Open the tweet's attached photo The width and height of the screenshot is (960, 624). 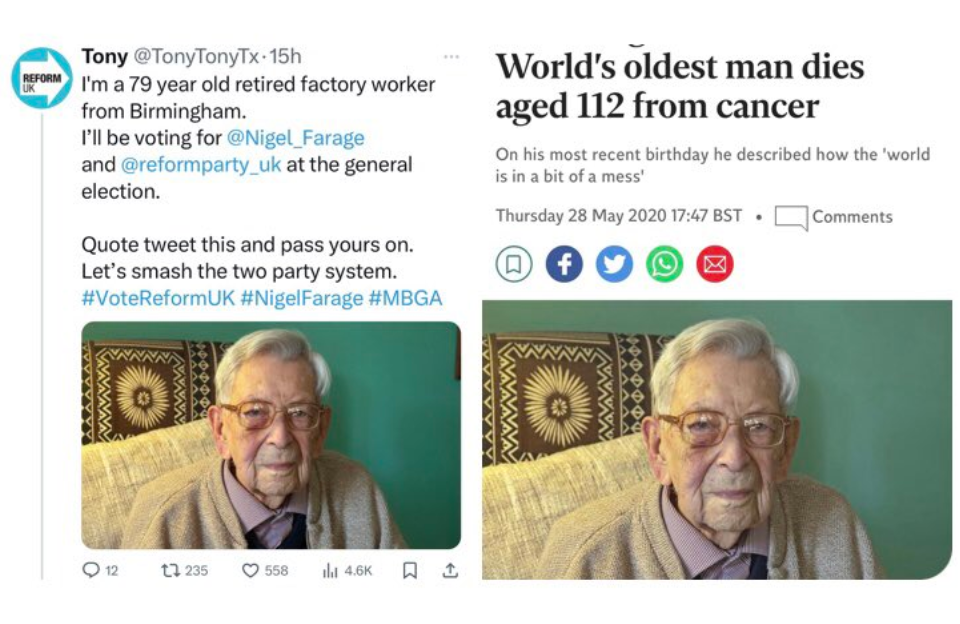pos(271,435)
